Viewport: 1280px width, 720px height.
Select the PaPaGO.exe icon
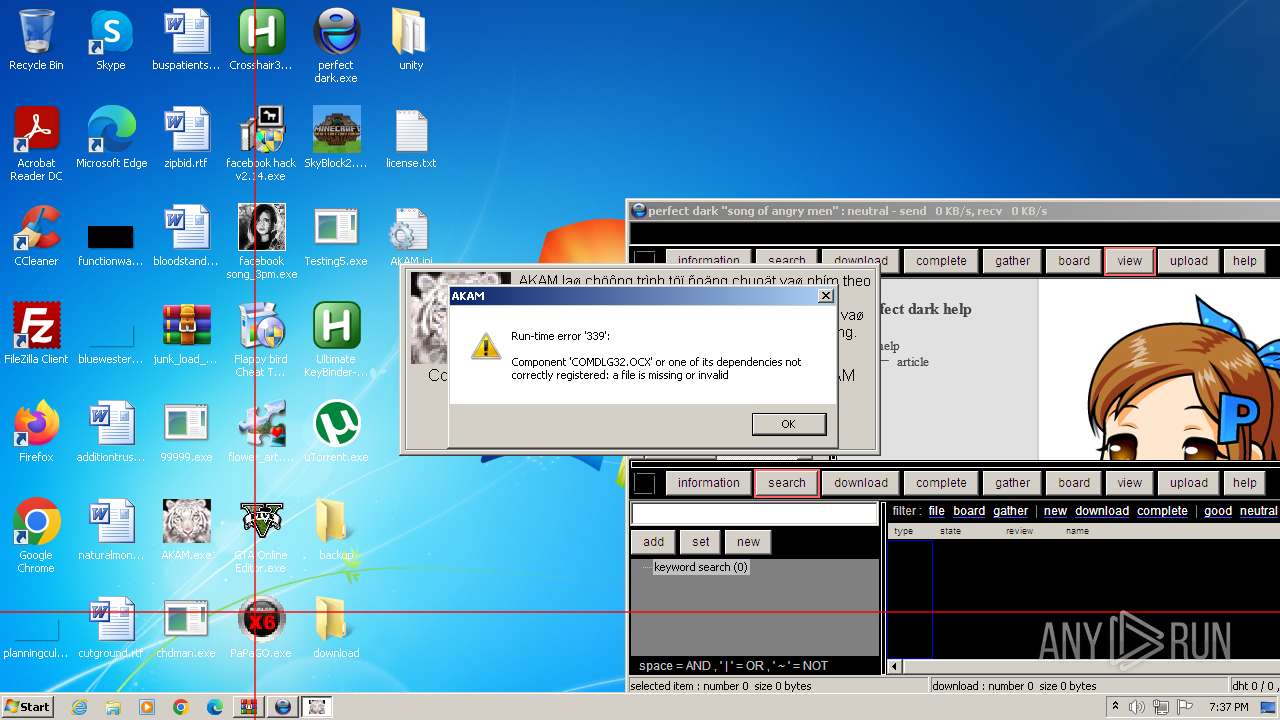click(261, 629)
